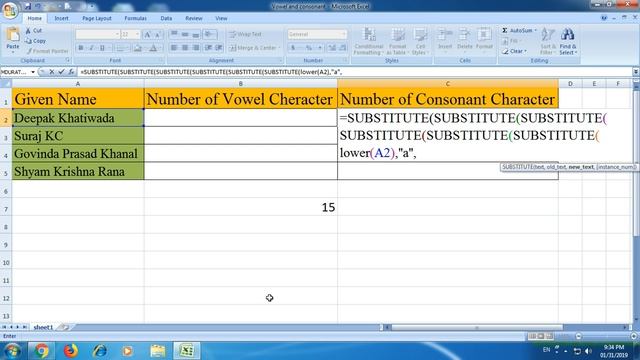Click the Wrap Text command
The height and width of the screenshot is (360, 640).
pos(246,34)
